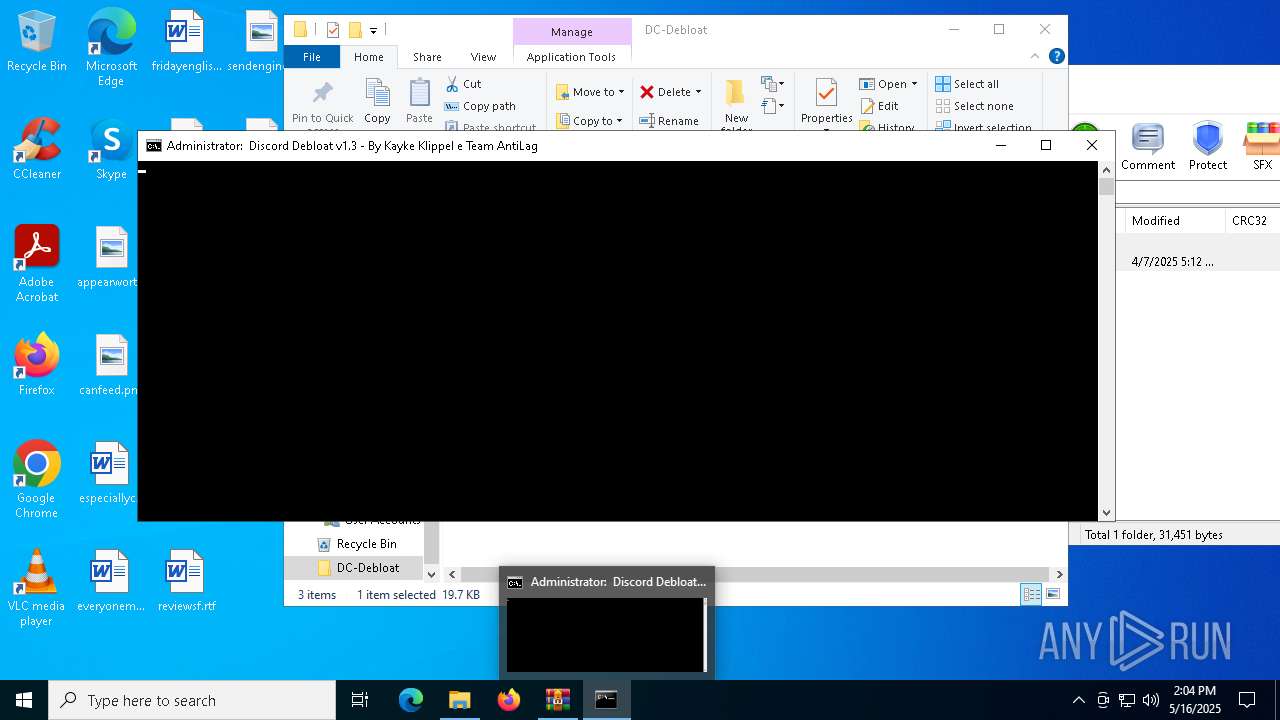Switch to the Share ribbon tab
The width and height of the screenshot is (1280, 720).
tap(427, 57)
